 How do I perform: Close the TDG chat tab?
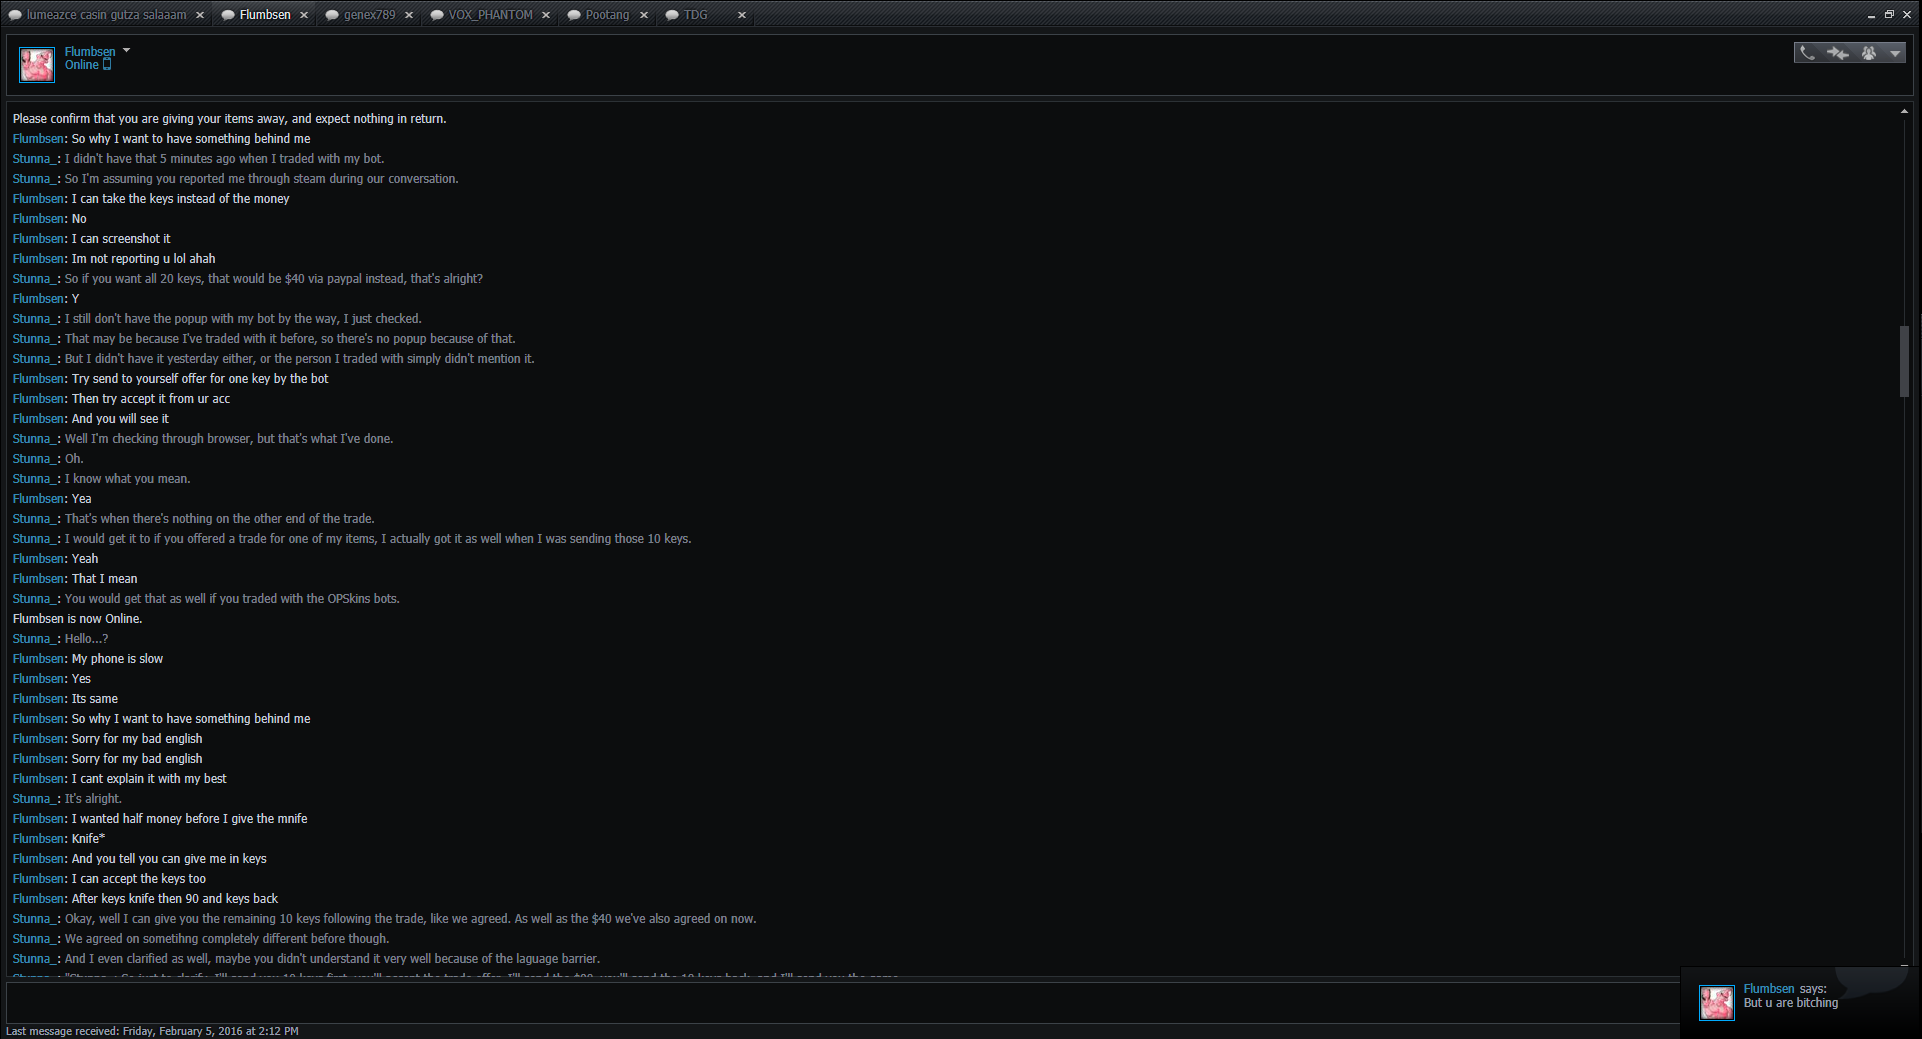742,15
